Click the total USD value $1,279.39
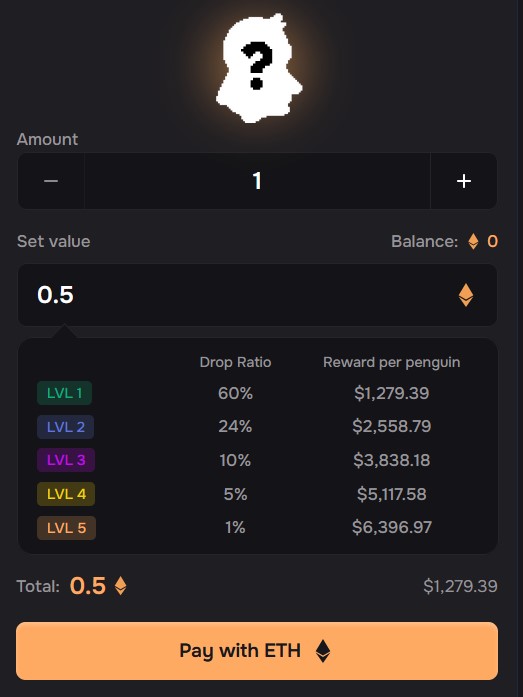523x697 pixels. (460, 586)
